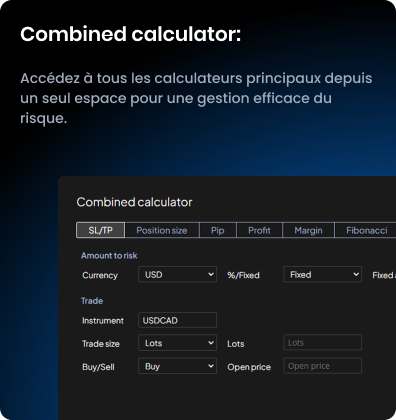Focus the Lots input field
The width and height of the screenshot is (396, 420).
[x=322, y=342]
